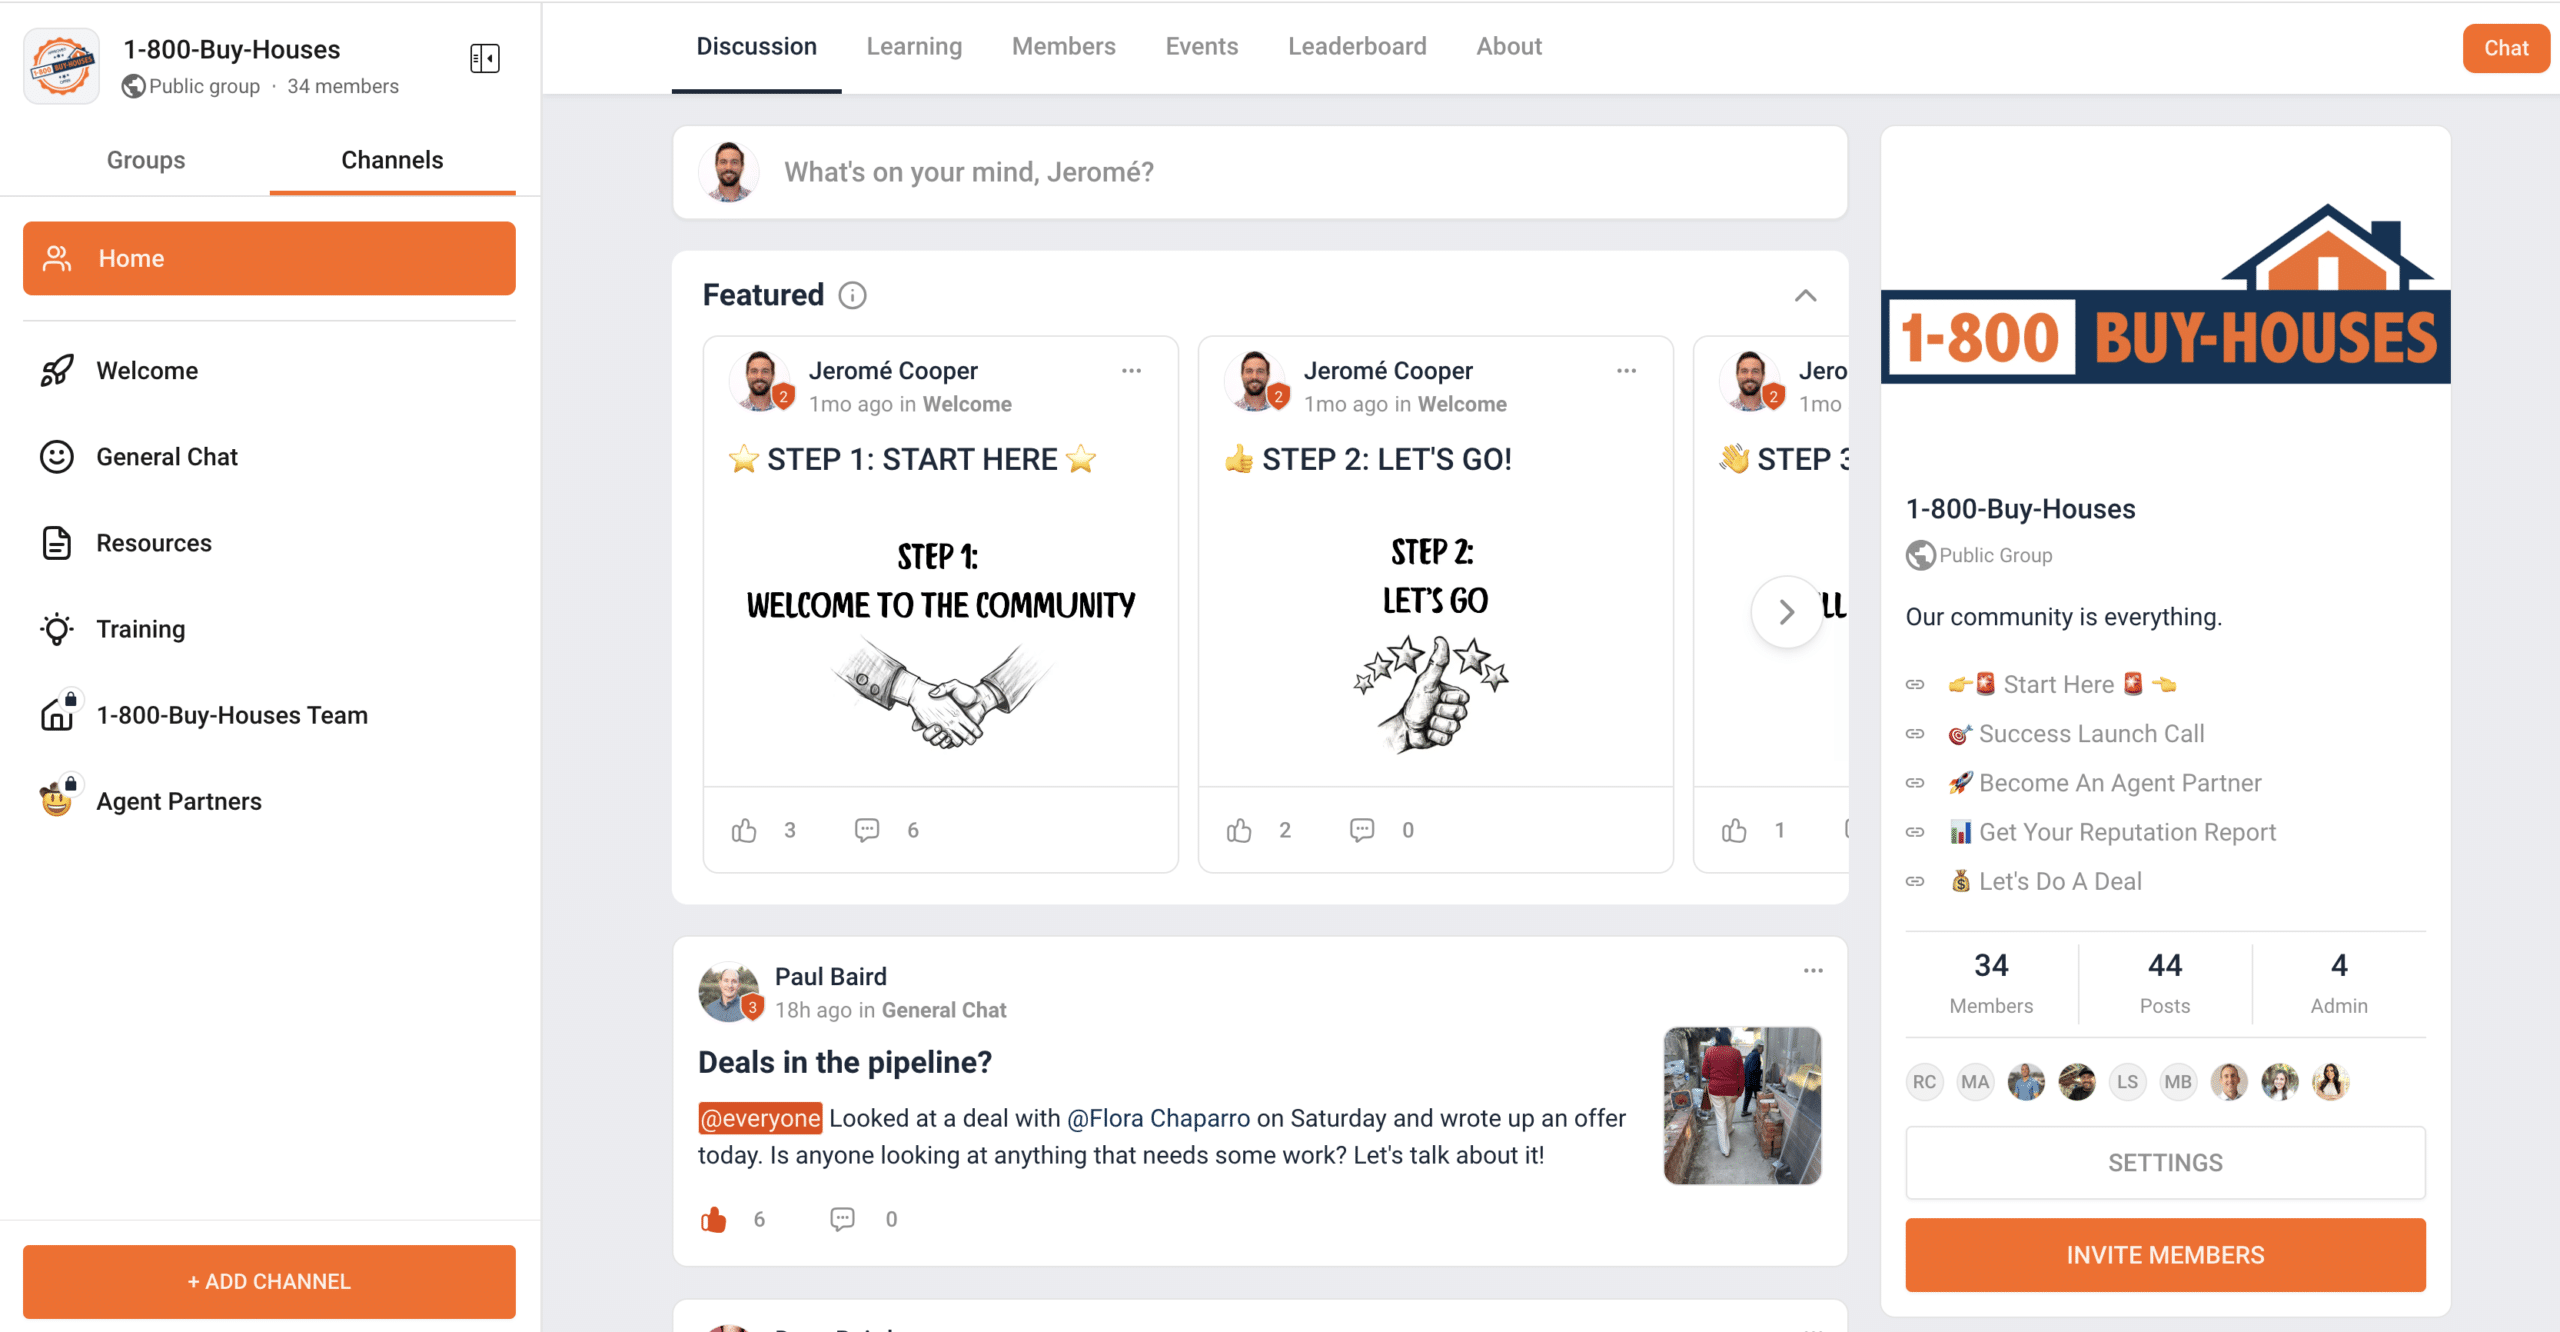Screen dimensions: 2560x1332
Task: Open options menu on STEP 2 post
Action: pos(1626,371)
